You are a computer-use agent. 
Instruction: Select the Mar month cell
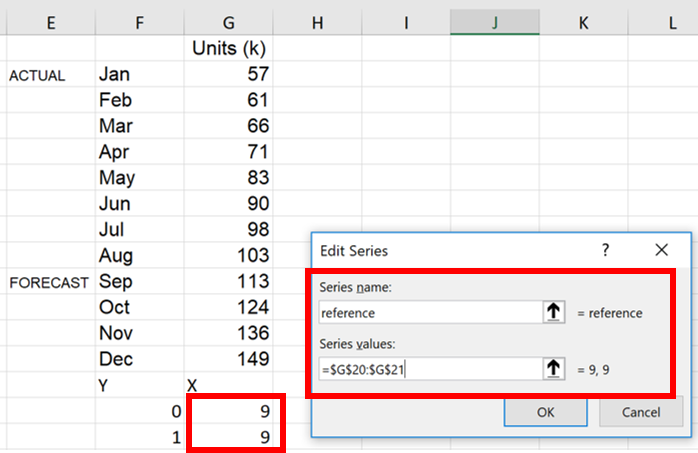(139, 126)
